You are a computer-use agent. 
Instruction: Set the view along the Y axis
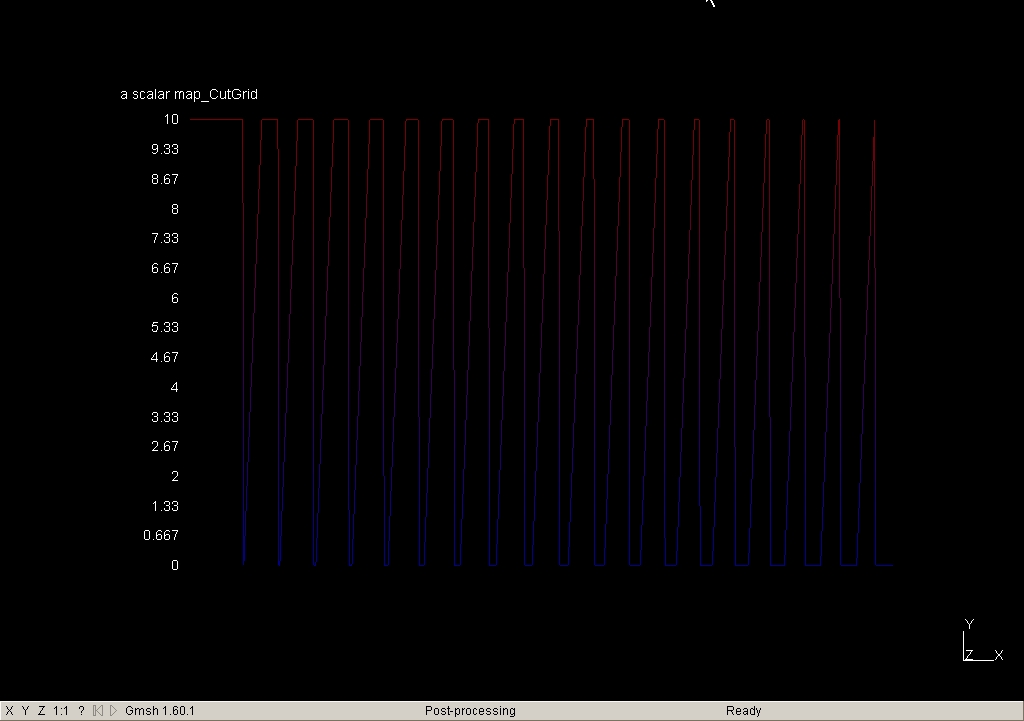(x=25, y=711)
